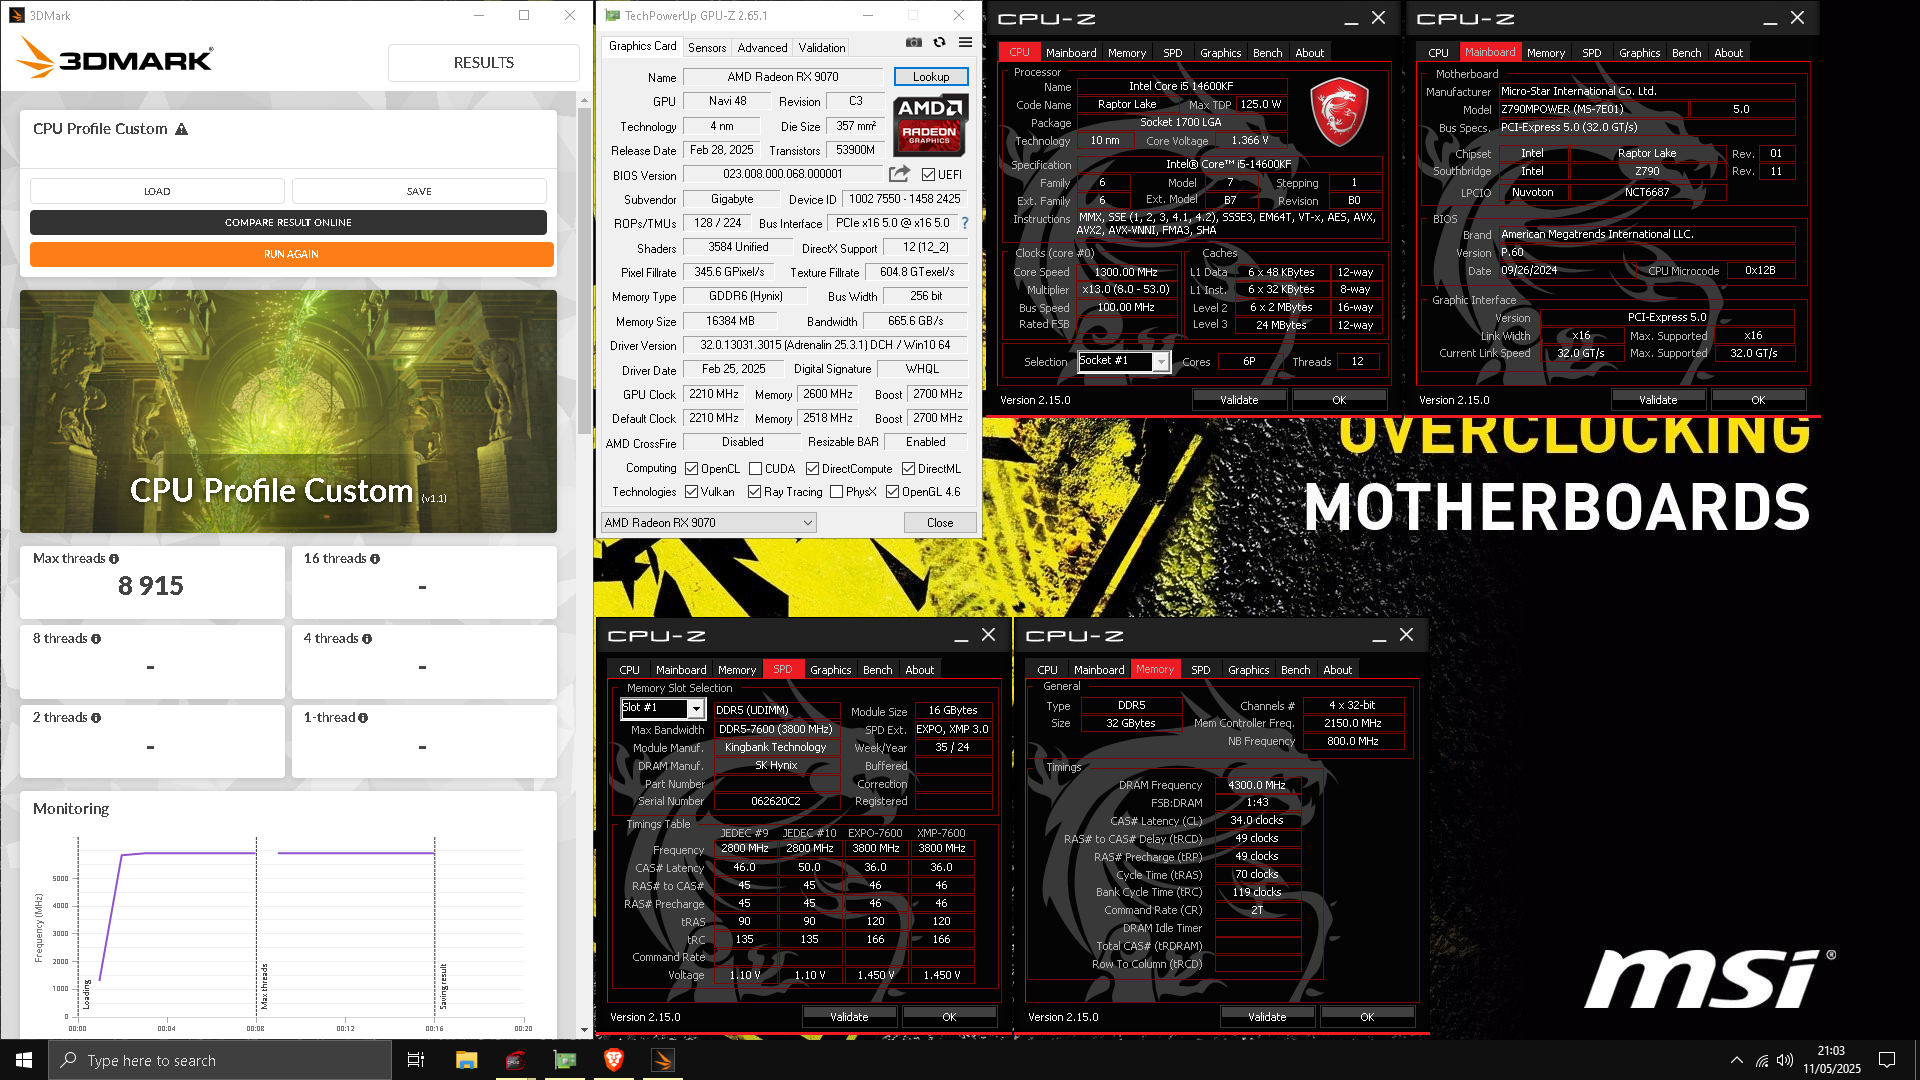
Task: Toggle the CUDA checkbox
Action: [x=756, y=469]
